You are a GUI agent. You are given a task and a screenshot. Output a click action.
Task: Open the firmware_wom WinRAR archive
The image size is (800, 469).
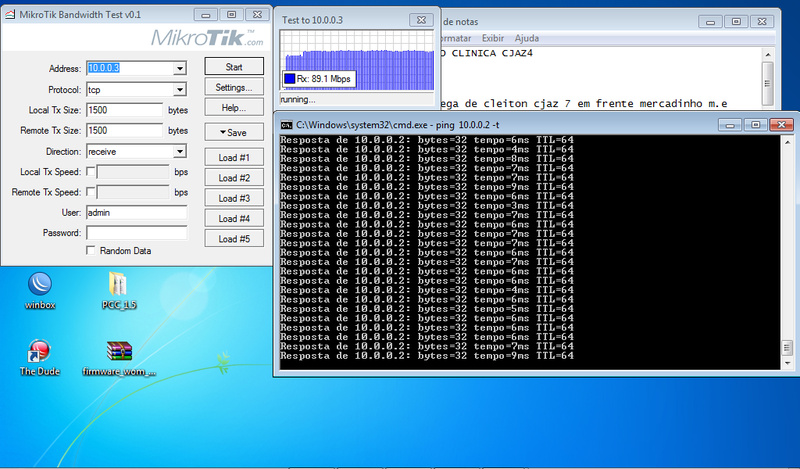(x=119, y=358)
